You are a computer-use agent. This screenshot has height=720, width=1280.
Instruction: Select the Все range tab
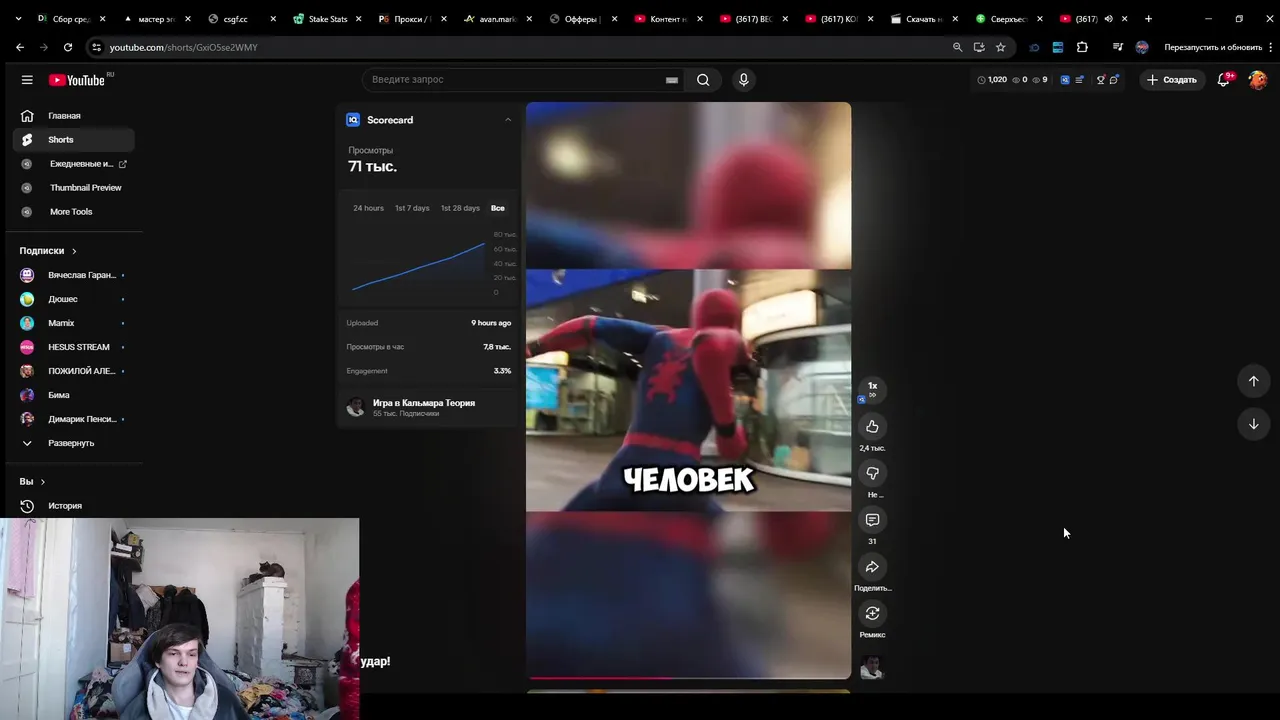coord(498,208)
